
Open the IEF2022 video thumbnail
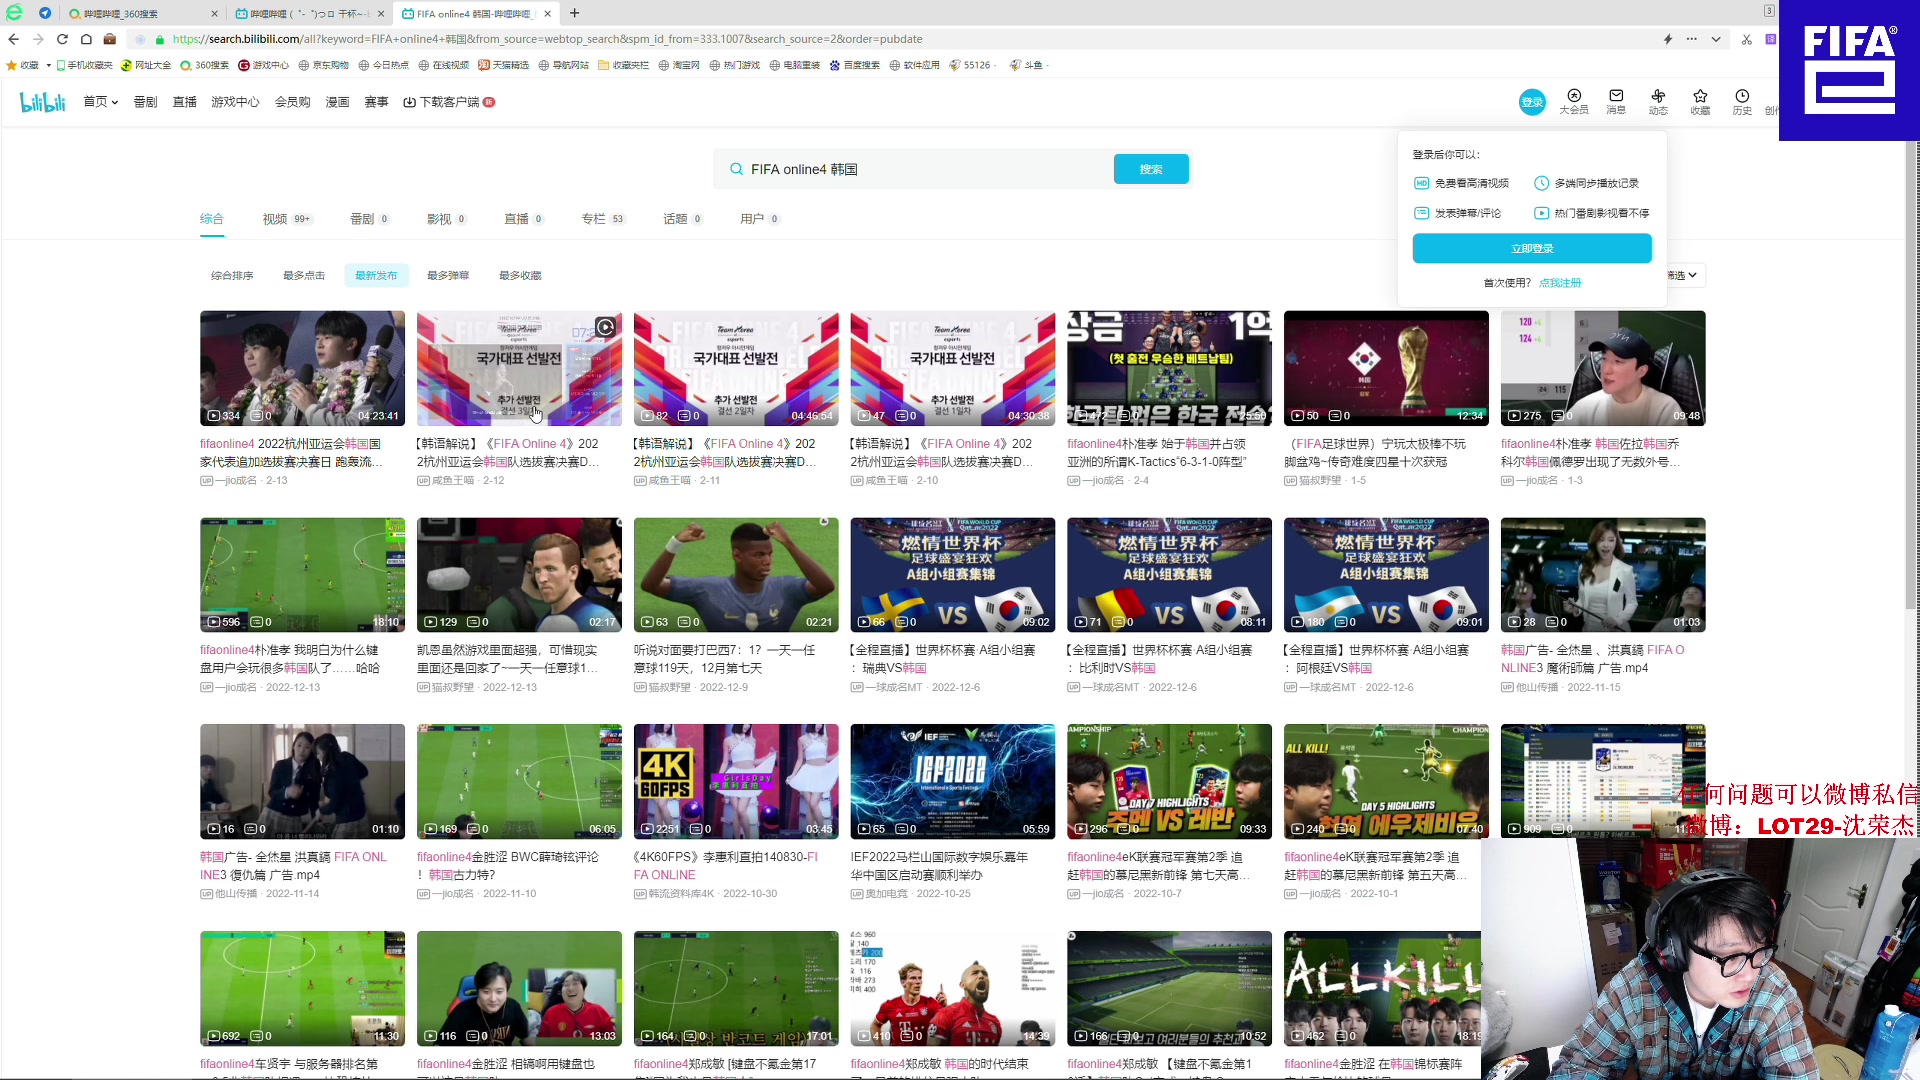(x=953, y=781)
